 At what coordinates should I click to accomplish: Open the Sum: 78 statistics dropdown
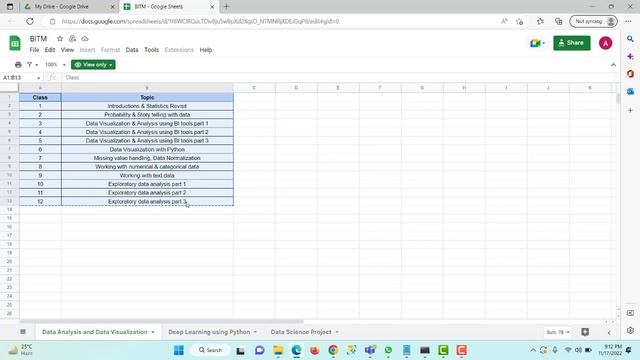coord(558,332)
